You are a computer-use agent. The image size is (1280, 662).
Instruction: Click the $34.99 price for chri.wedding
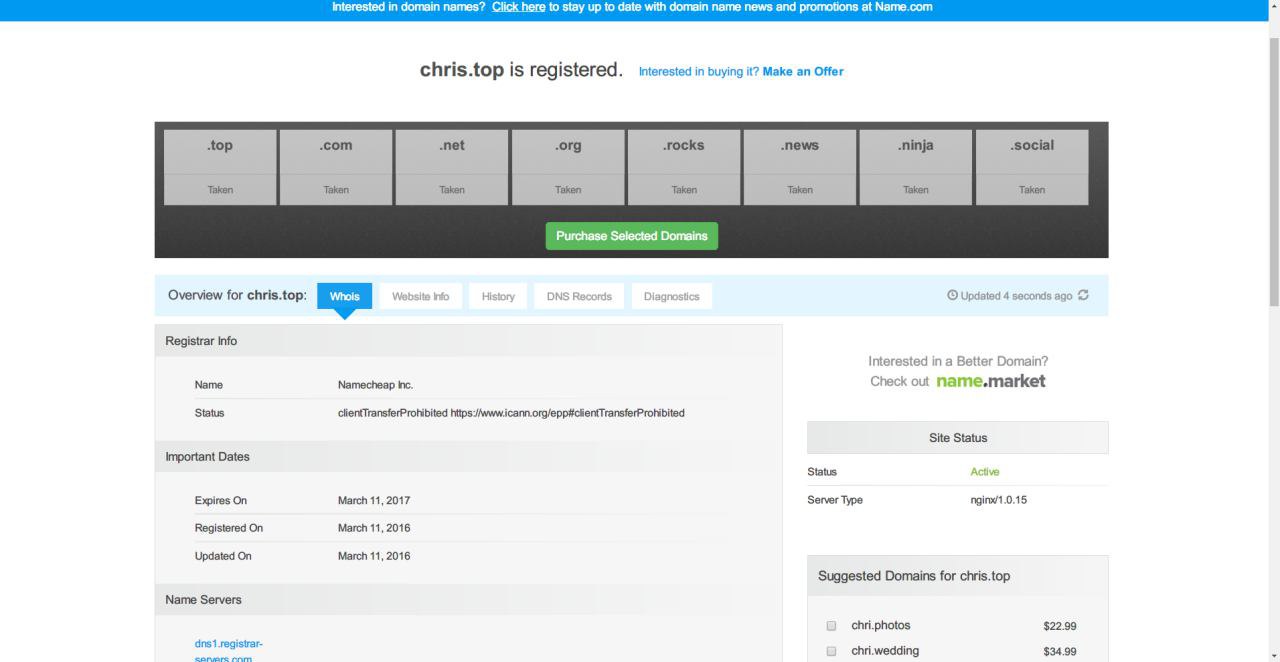click(1060, 652)
